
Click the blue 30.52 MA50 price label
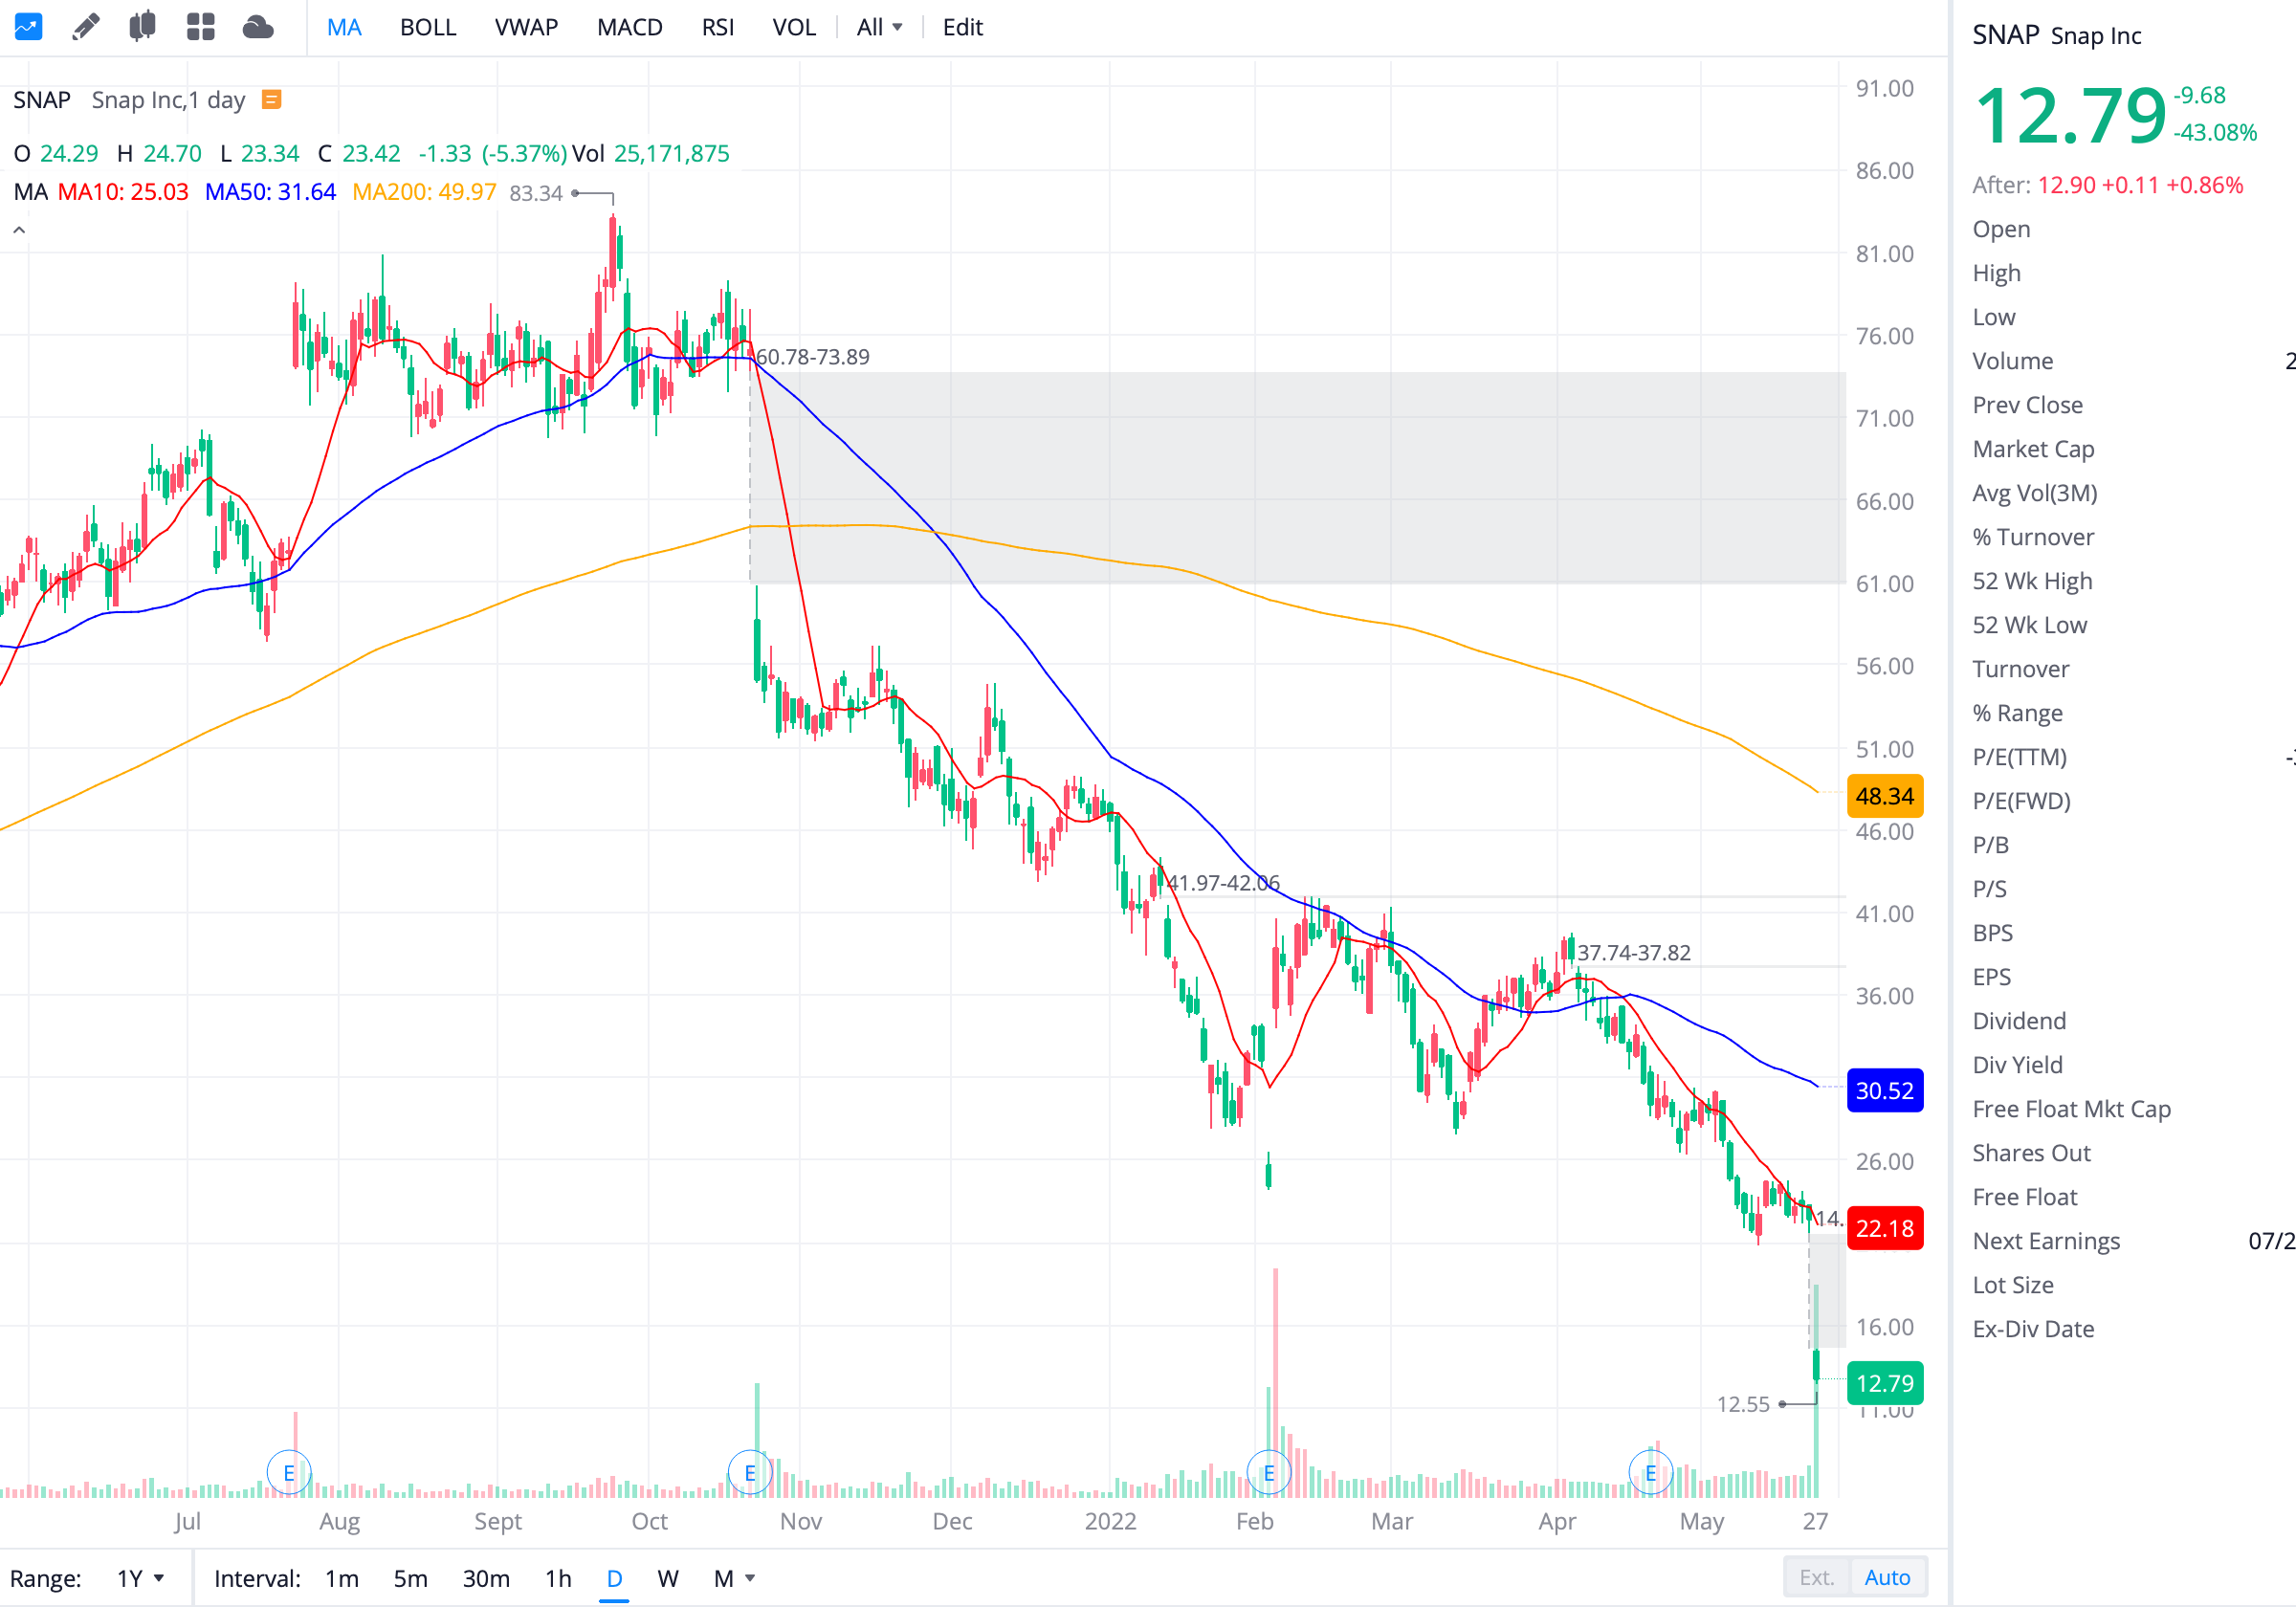click(1884, 1090)
